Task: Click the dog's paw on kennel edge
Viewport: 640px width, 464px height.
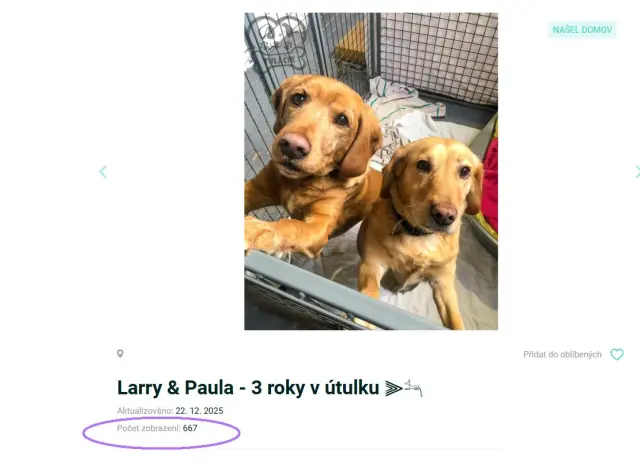Action: pyautogui.click(x=265, y=235)
